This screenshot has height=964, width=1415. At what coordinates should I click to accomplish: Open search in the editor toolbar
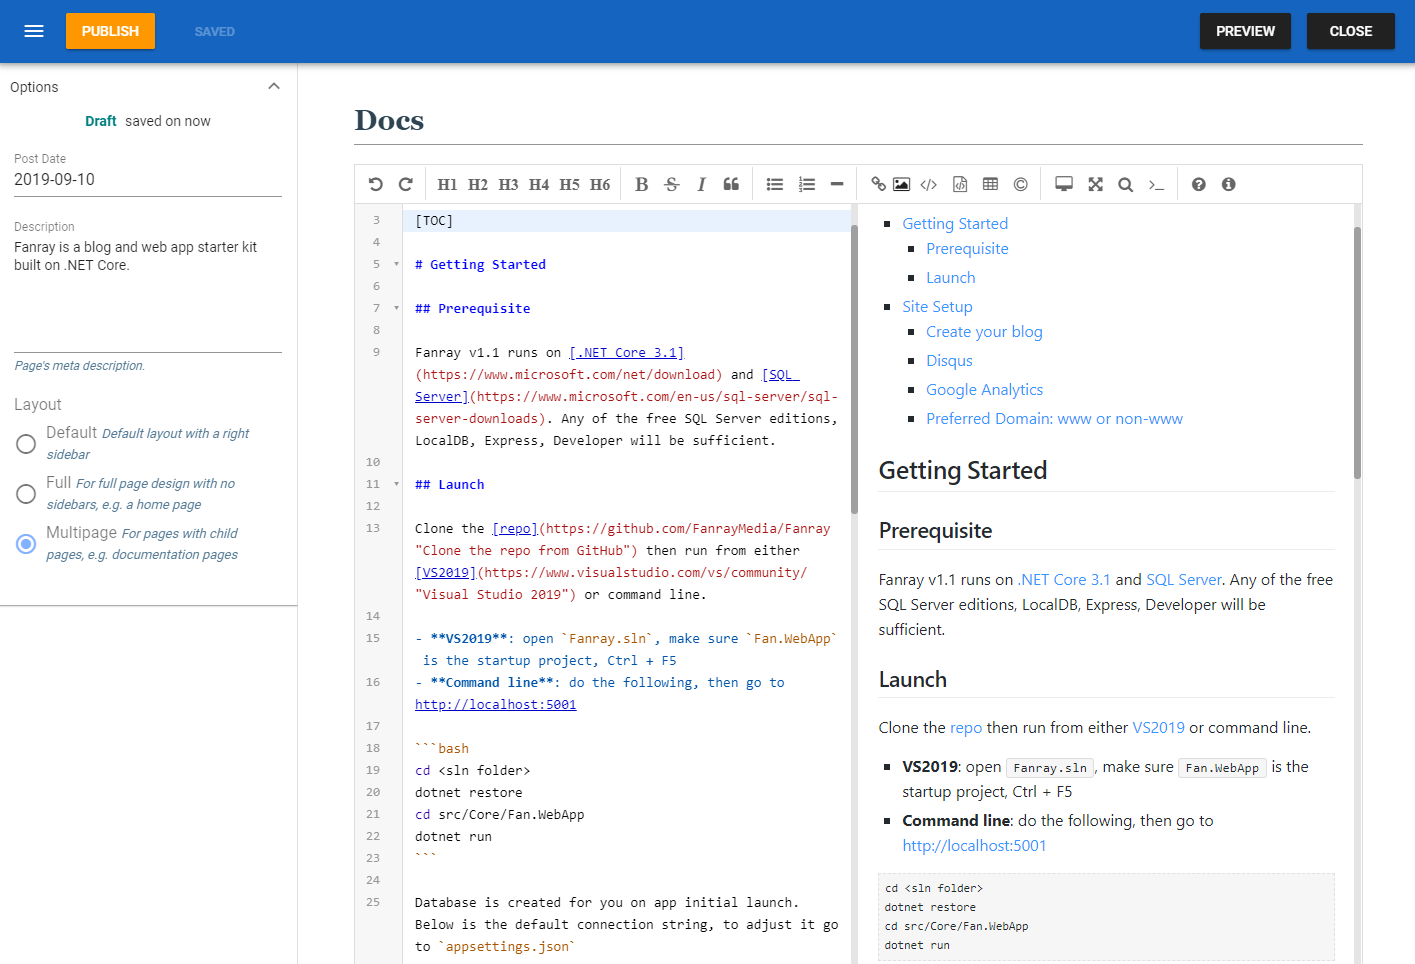(x=1125, y=184)
